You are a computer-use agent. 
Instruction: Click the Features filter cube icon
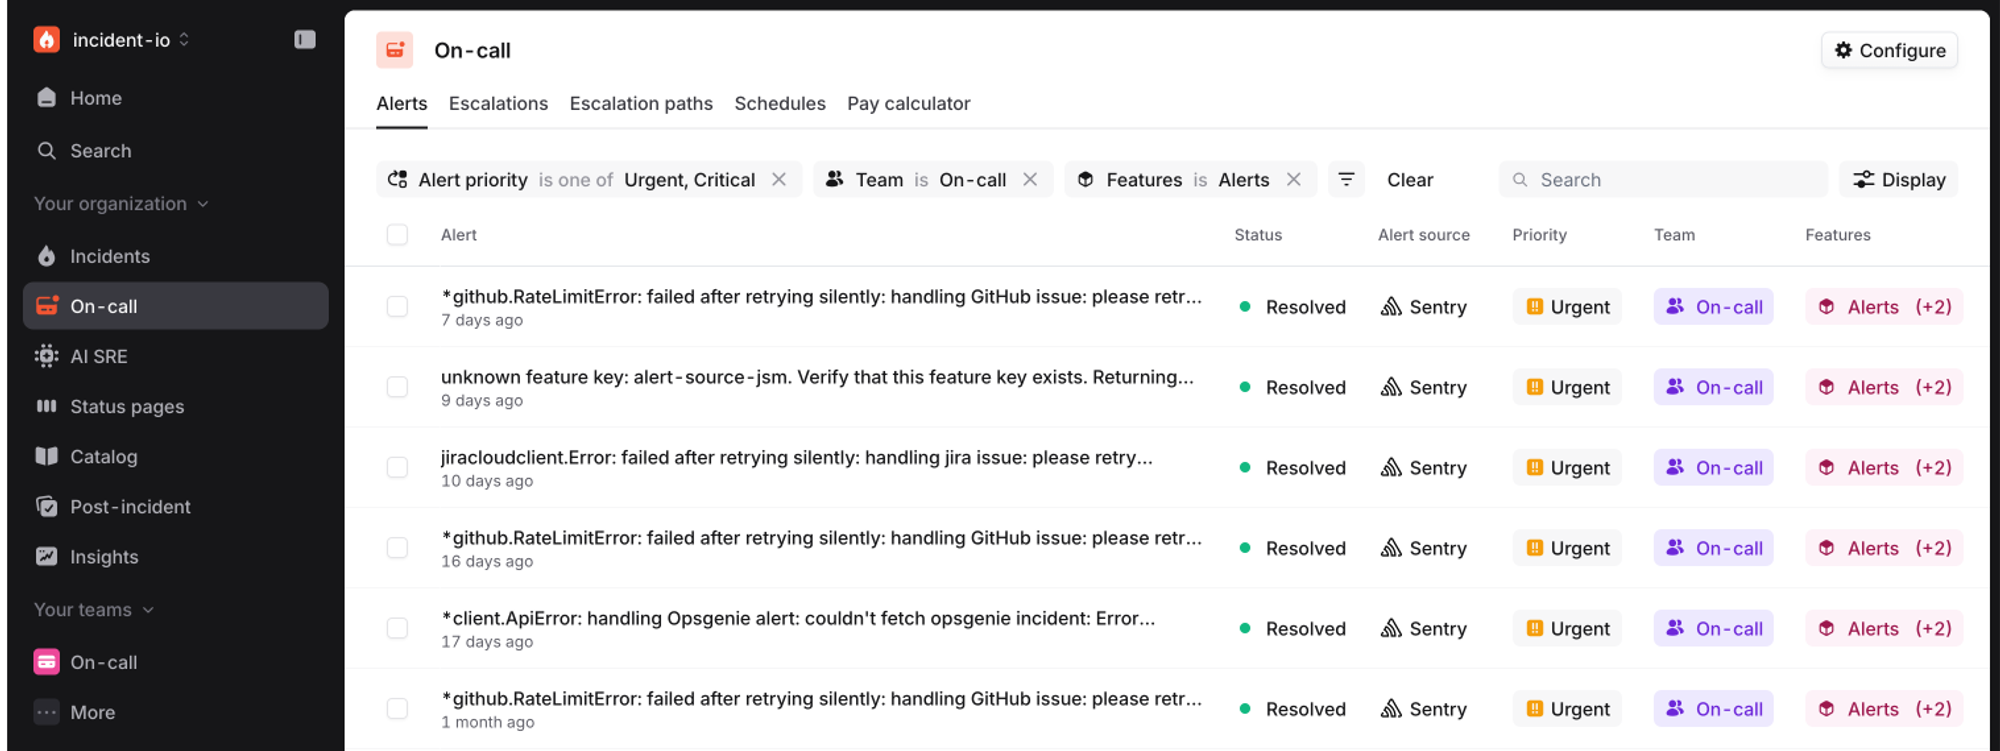pyautogui.click(x=1085, y=179)
